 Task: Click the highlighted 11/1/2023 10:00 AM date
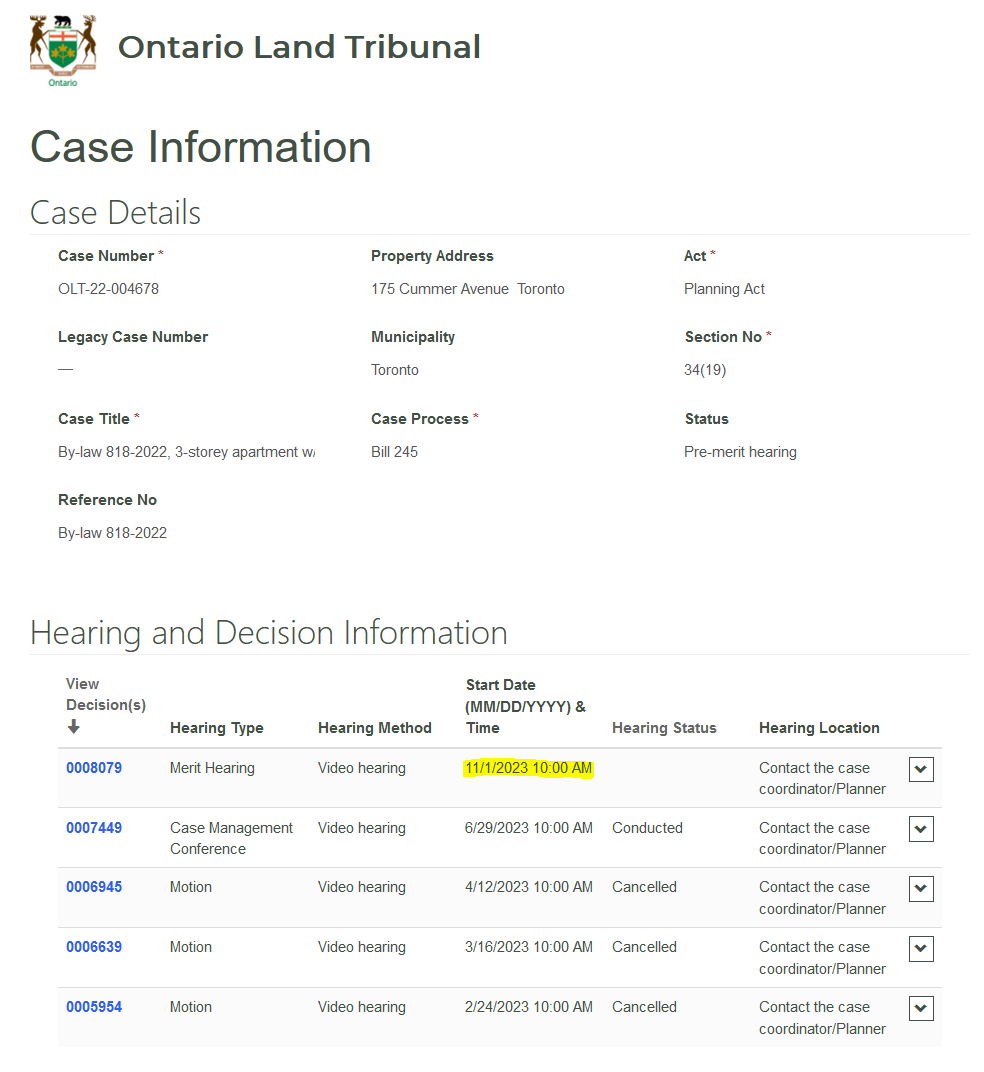point(528,768)
